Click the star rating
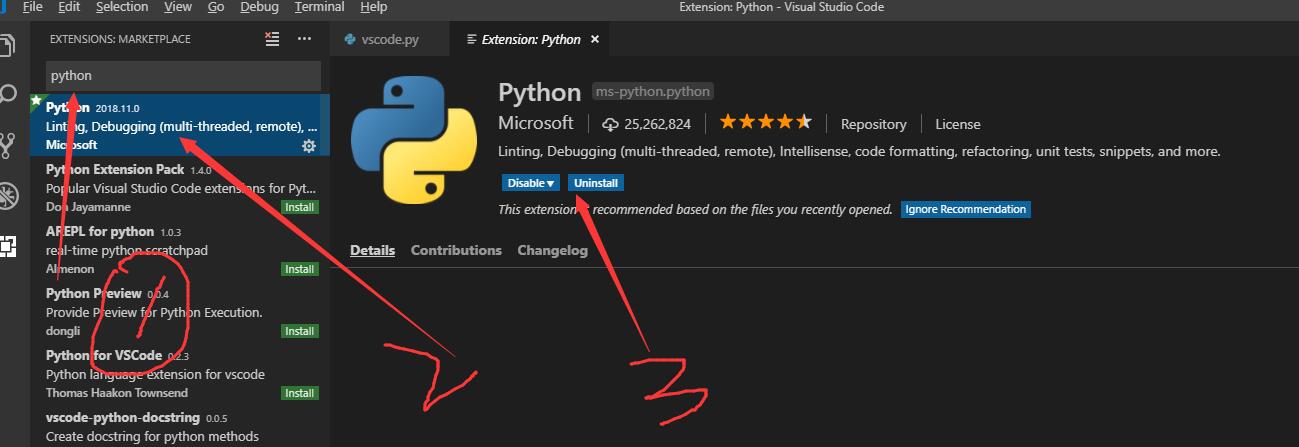Viewport: 1299px width, 447px height. point(765,123)
